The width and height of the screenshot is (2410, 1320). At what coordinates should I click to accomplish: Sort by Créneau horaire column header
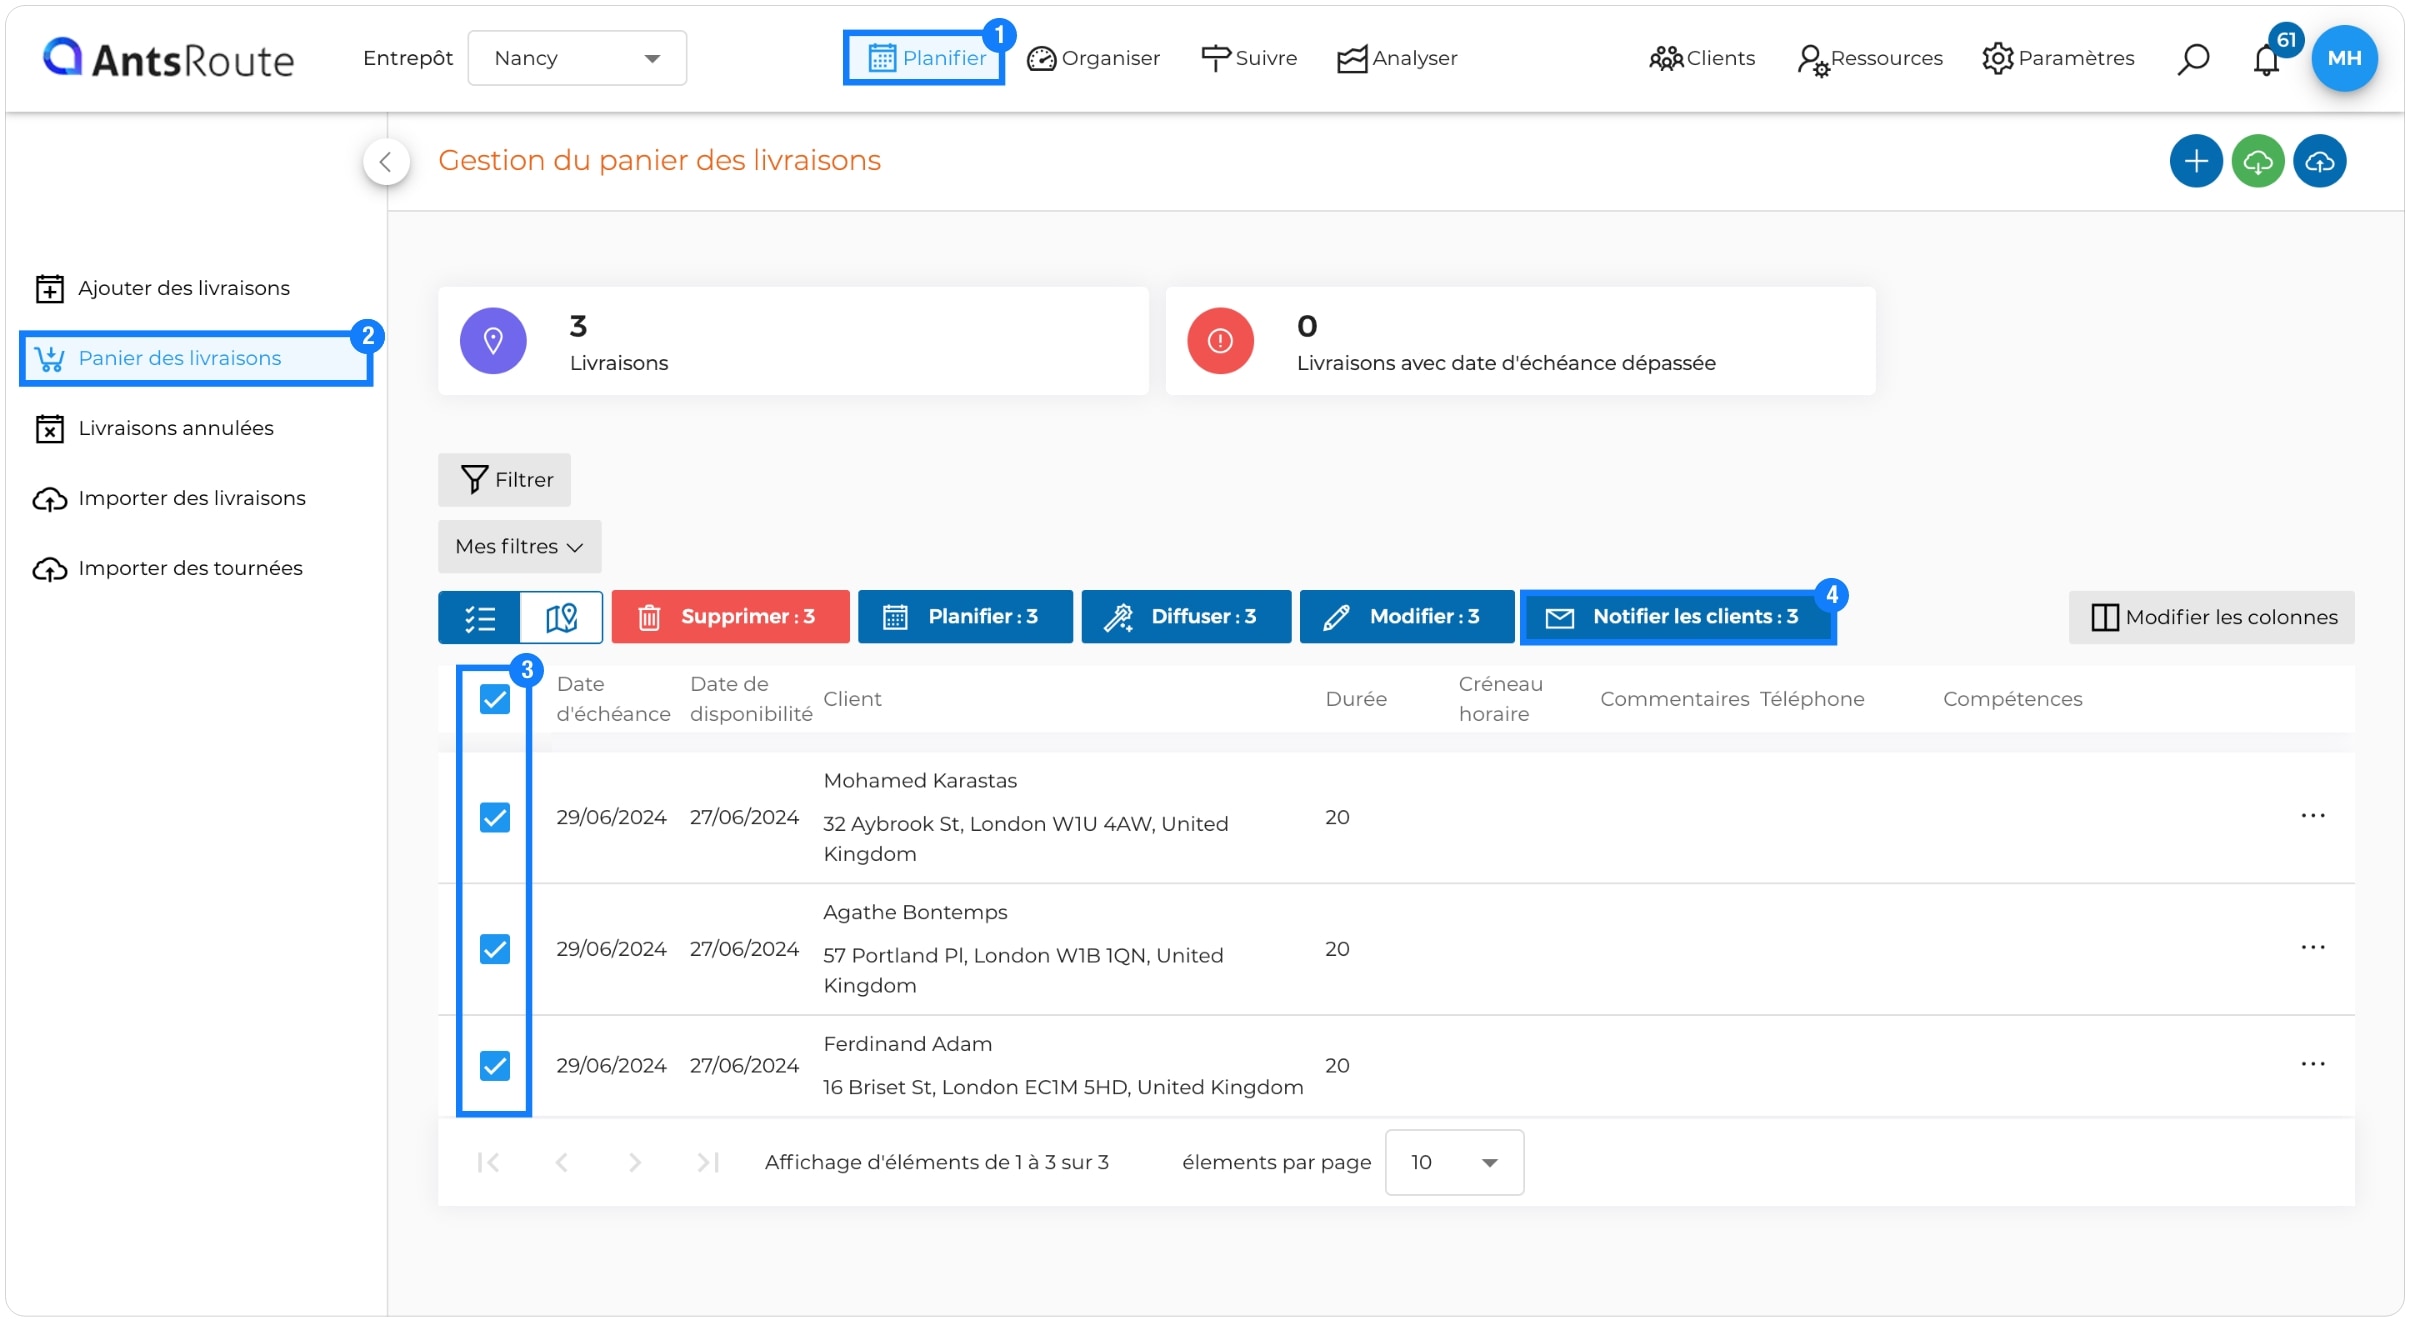click(1500, 699)
